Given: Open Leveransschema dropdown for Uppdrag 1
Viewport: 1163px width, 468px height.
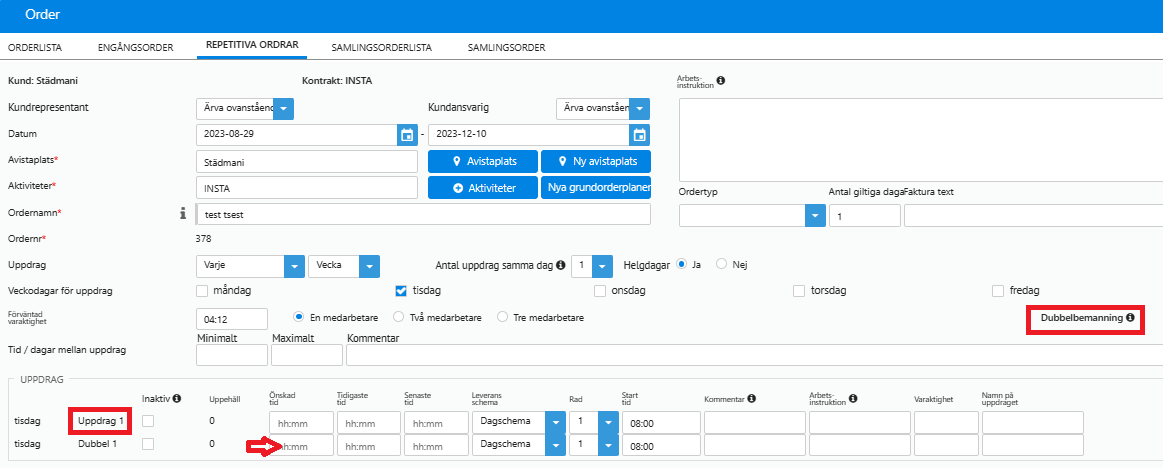Looking at the screenshot, I should click(x=556, y=422).
